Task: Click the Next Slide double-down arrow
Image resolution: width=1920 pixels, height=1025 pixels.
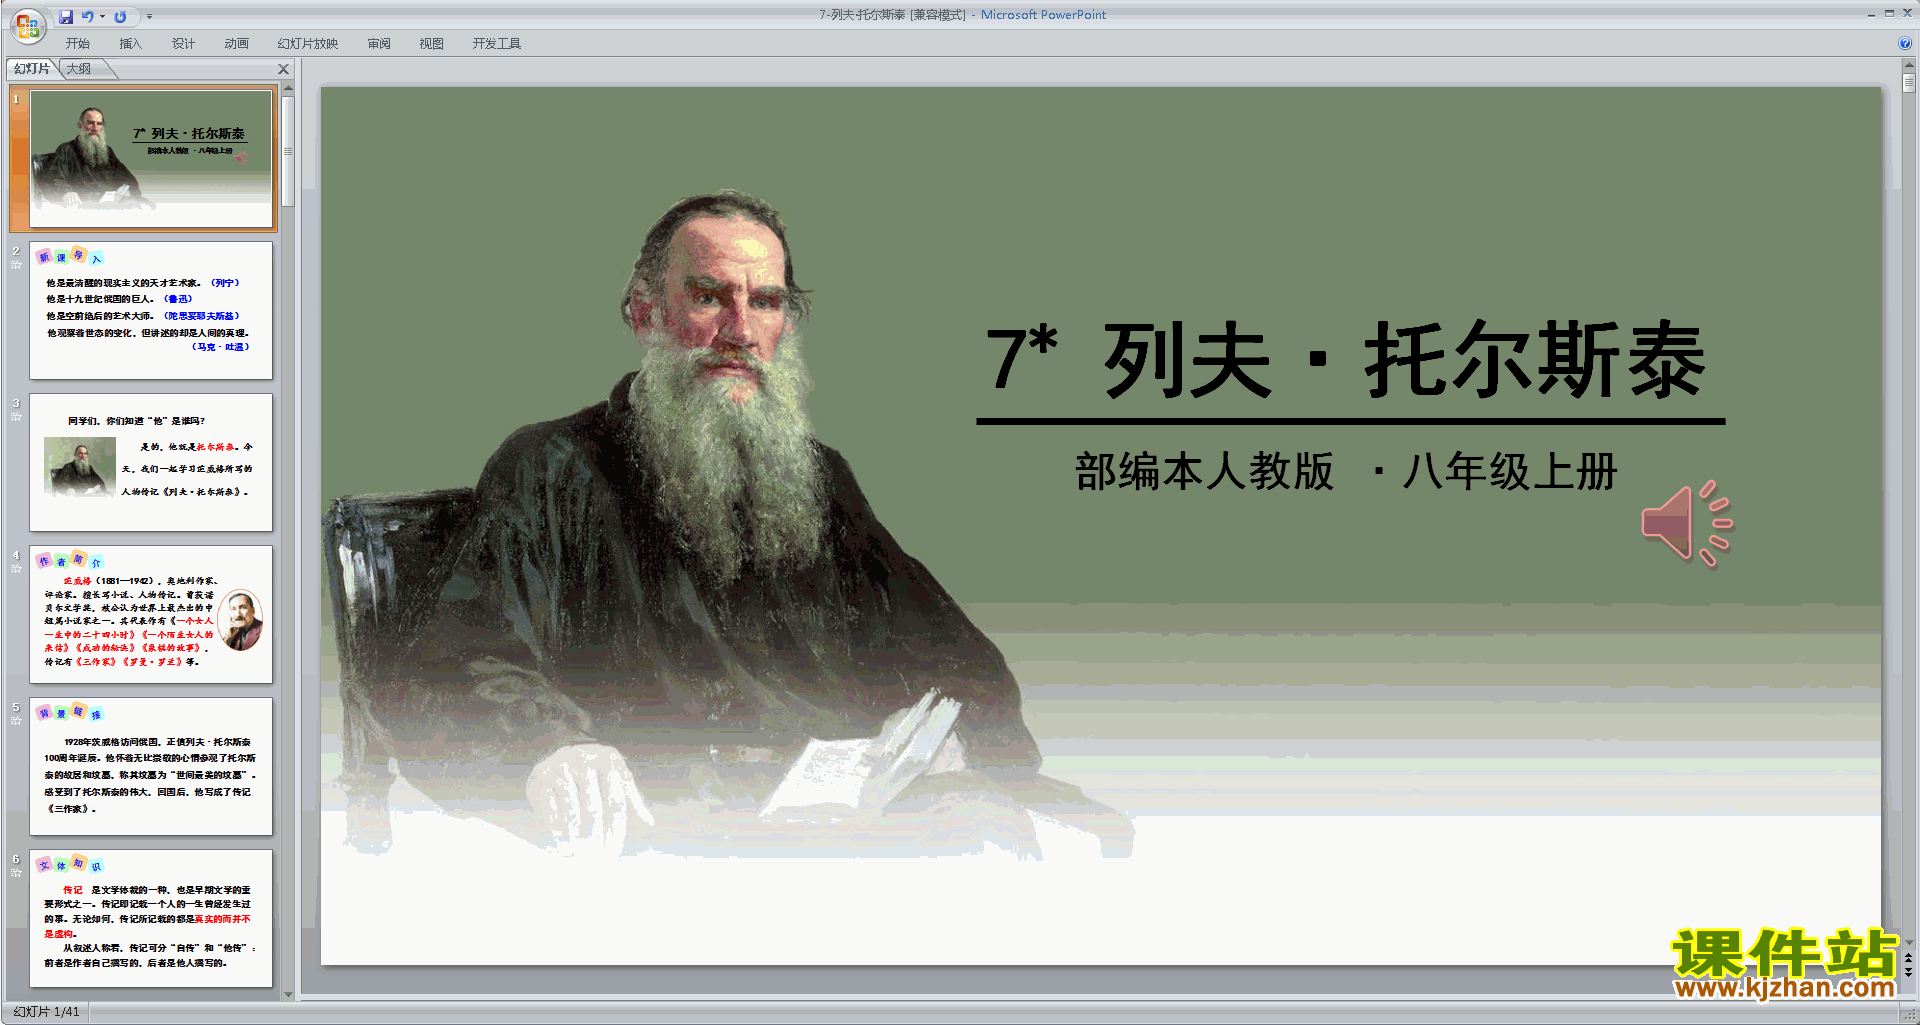Action: tap(1909, 972)
